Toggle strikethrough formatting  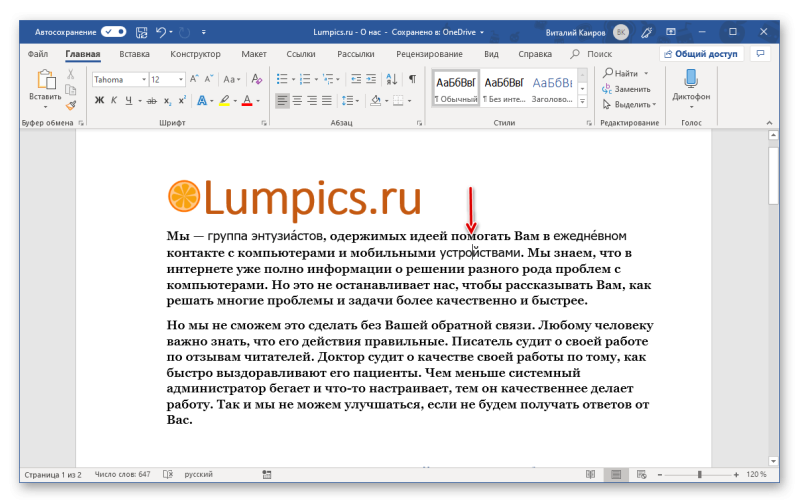click(152, 101)
